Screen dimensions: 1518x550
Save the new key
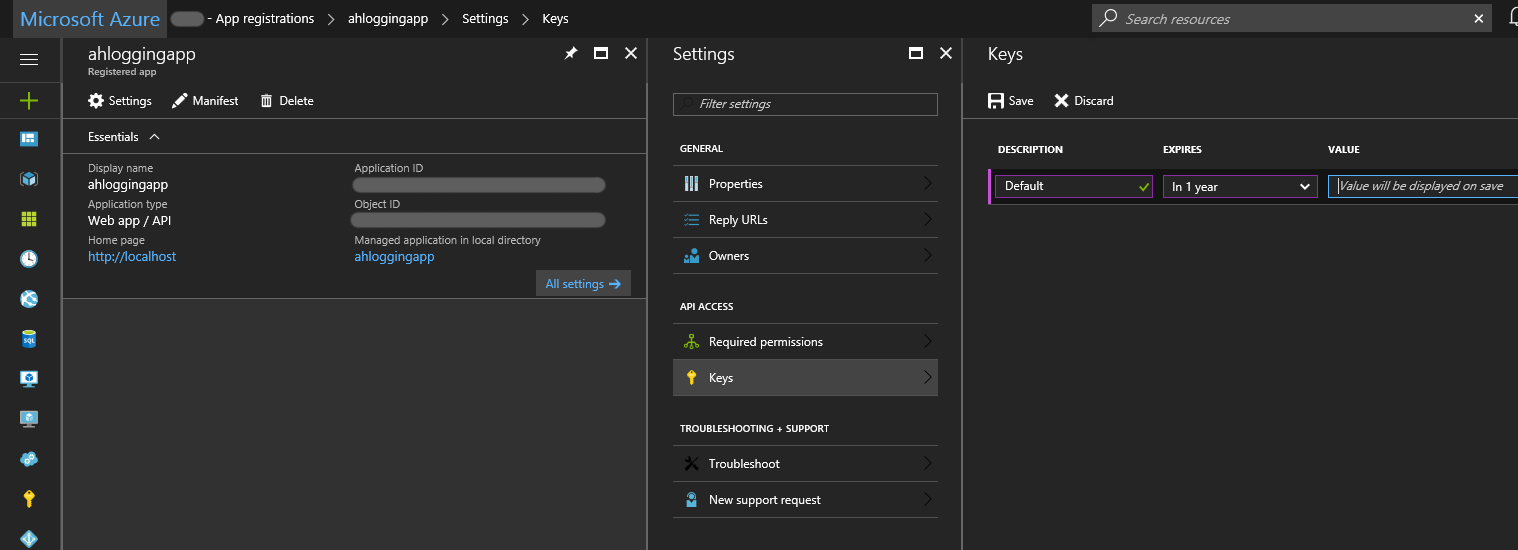(1011, 100)
